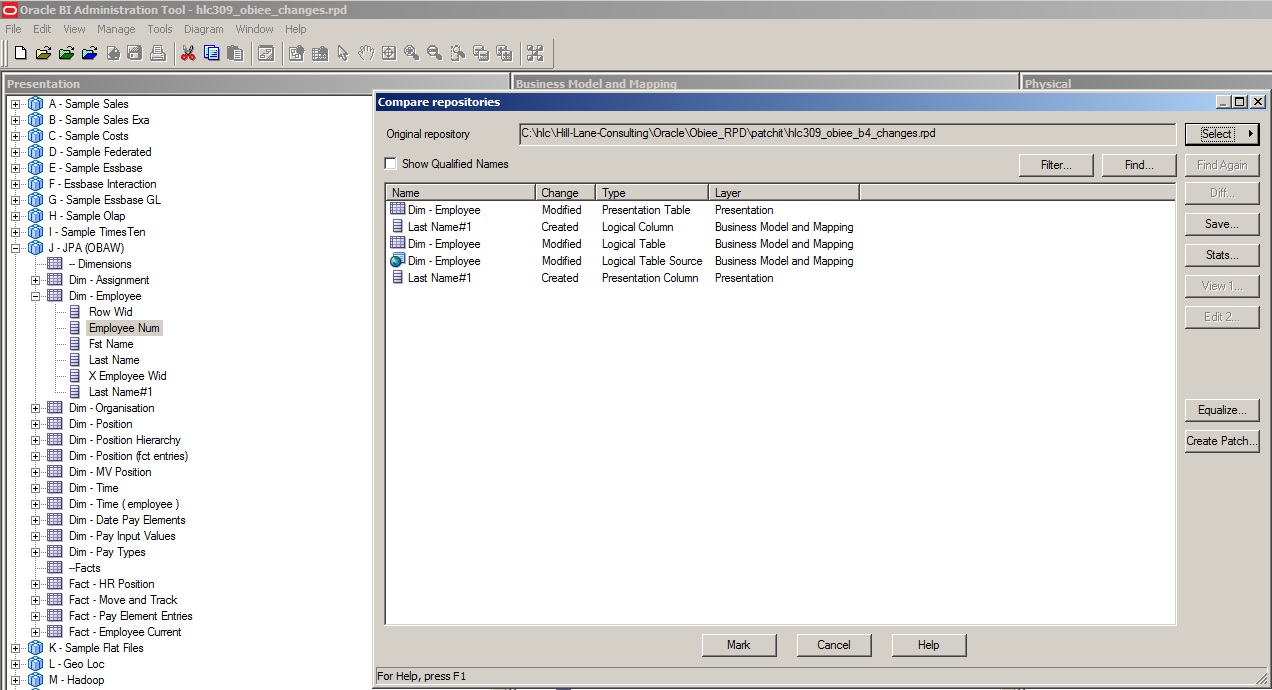Click the Cancel button
Screen dimensions: 1272x690
click(x=834, y=645)
